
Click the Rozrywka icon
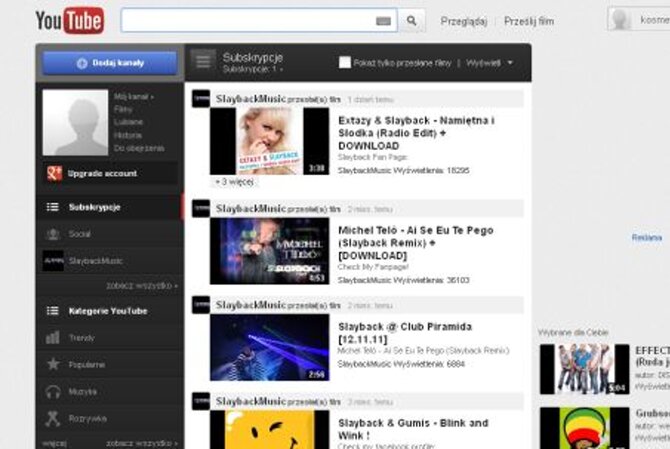coord(53,418)
